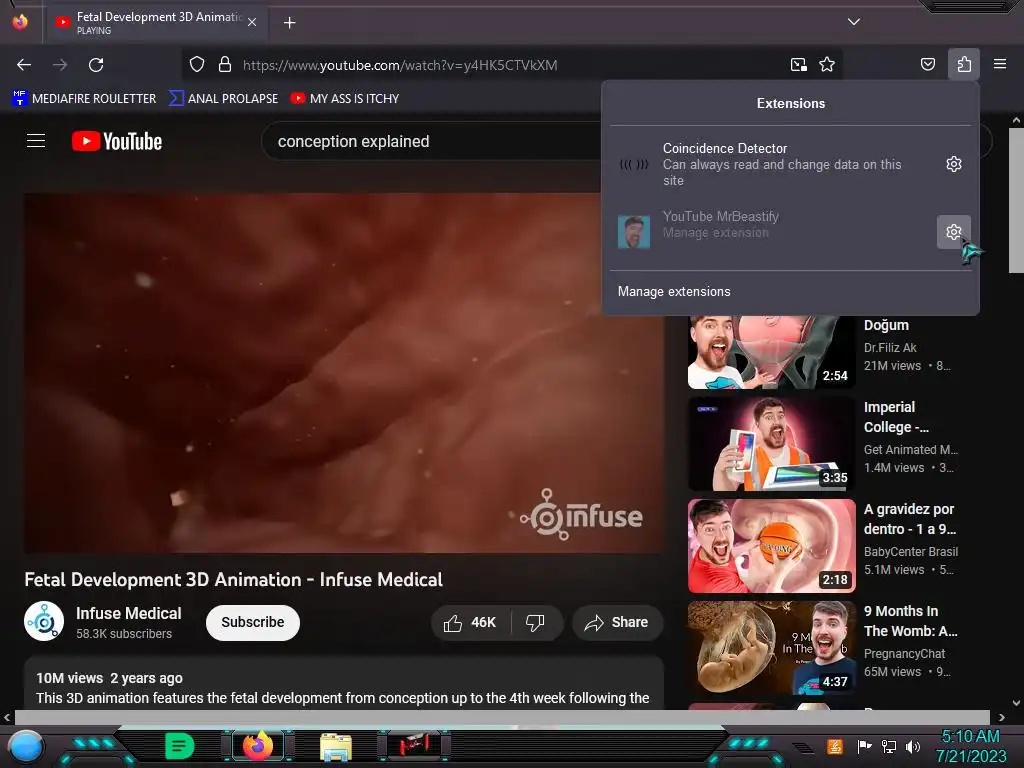Bookmark this page with the star icon
This screenshot has width=1024, height=768.
click(827, 65)
